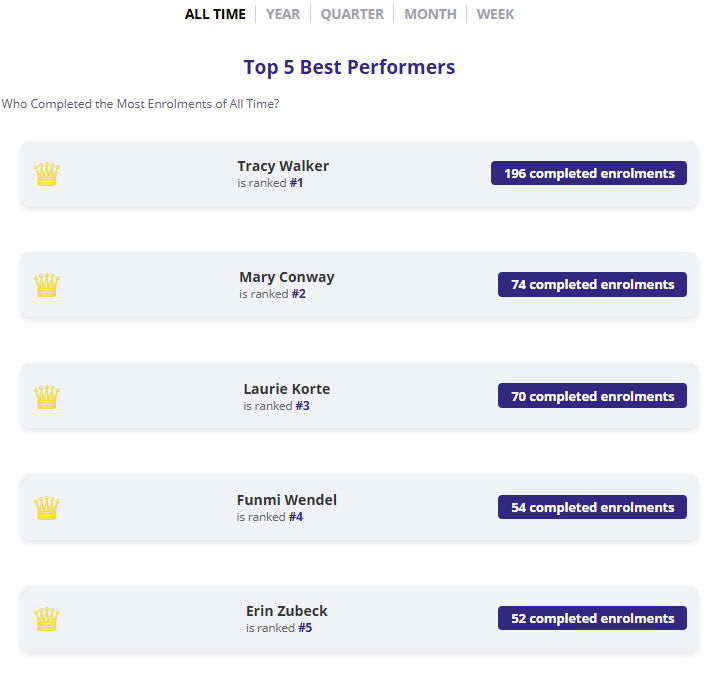Click the 196 completed enrolments badge
Viewport: 720px width, 674px height.
coord(589,173)
